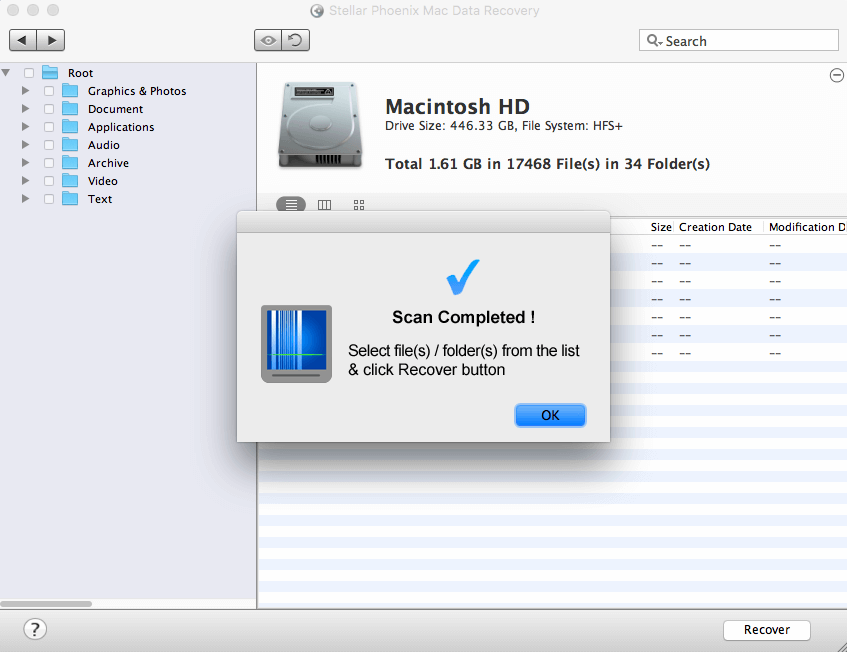The image size is (847, 652).
Task: Check the Video checkbox
Action: click(49, 181)
